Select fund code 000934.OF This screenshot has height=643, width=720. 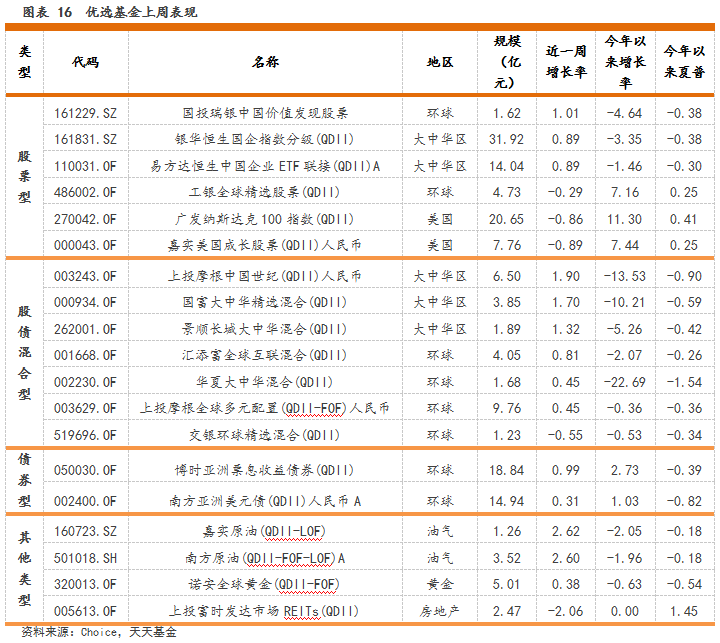coord(85,302)
